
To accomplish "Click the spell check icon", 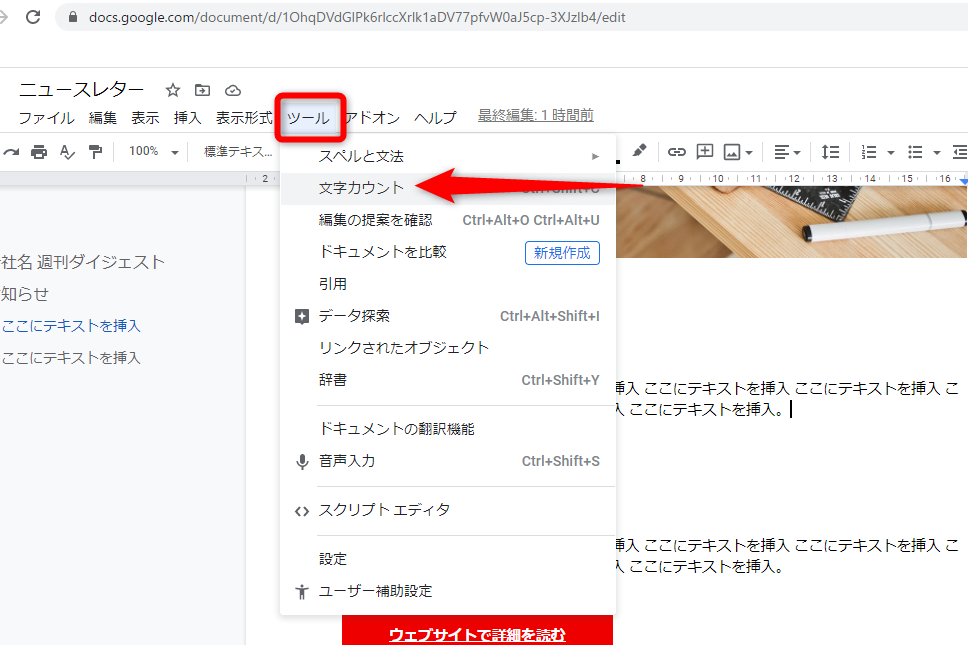I will tap(67, 151).
